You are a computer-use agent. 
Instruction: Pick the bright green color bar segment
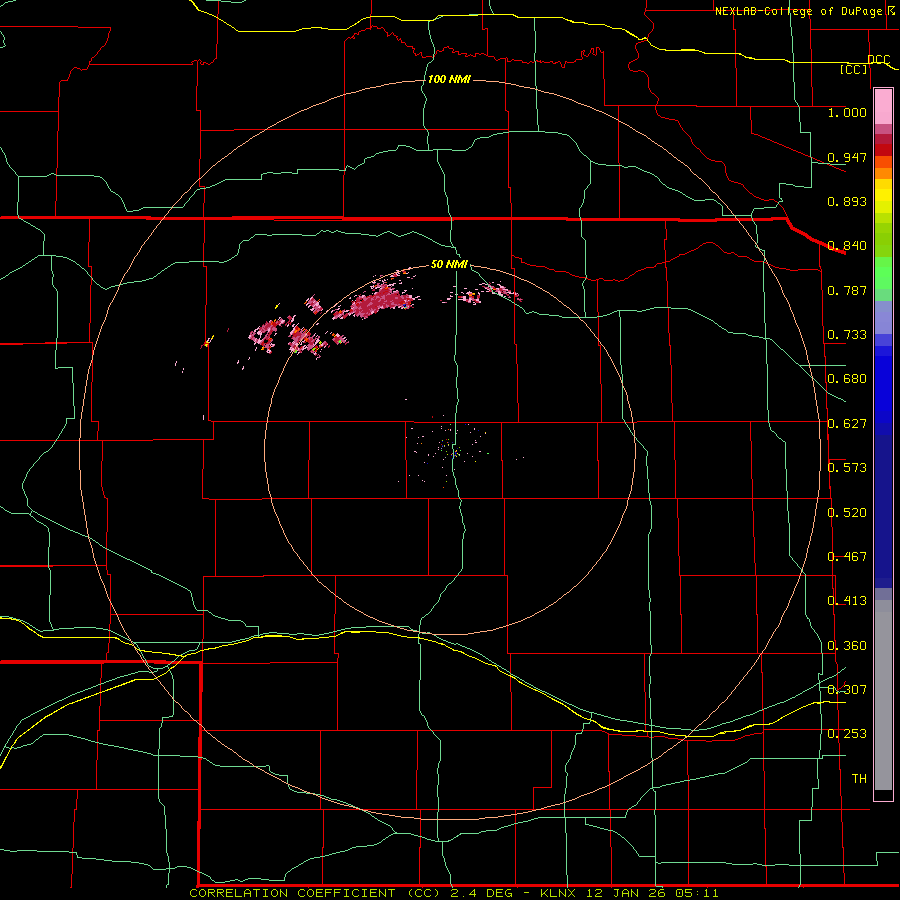click(x=883, y=272)
